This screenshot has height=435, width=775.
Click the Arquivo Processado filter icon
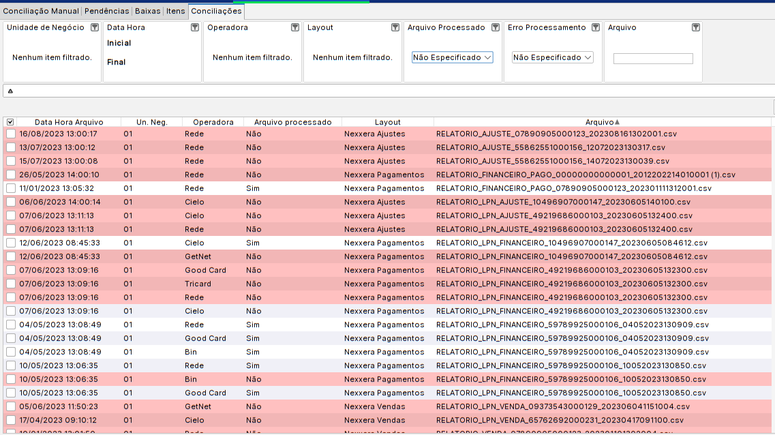[x=495, y=28]
